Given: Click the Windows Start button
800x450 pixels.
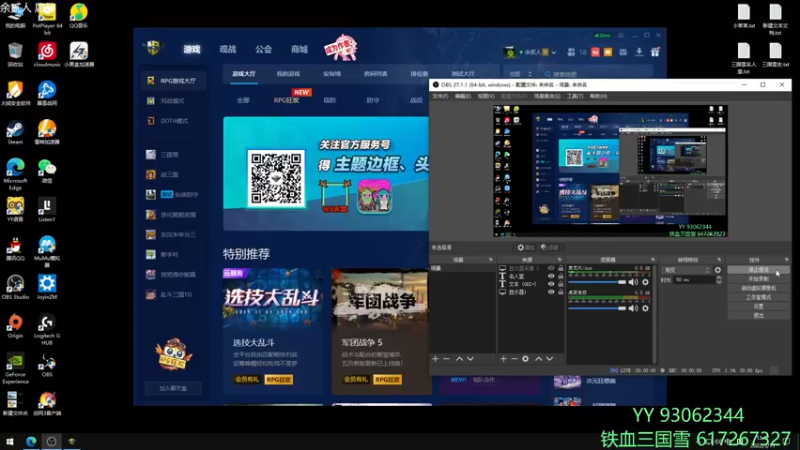Looking at the screenshot, I should pos(10,441).
